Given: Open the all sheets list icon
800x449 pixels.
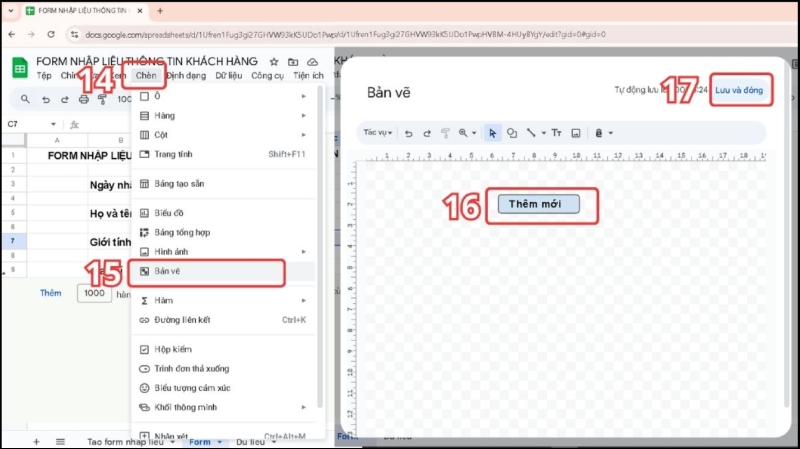Looking at the screenshot, I should [60, 441].
